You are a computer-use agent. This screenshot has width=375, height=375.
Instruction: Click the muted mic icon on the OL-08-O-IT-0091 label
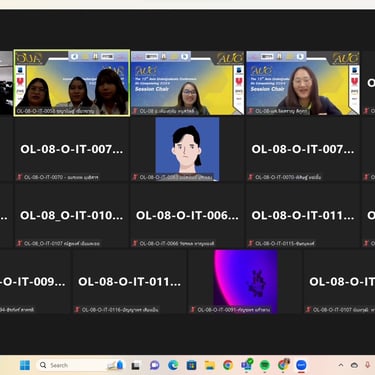[x=193, y=310]
